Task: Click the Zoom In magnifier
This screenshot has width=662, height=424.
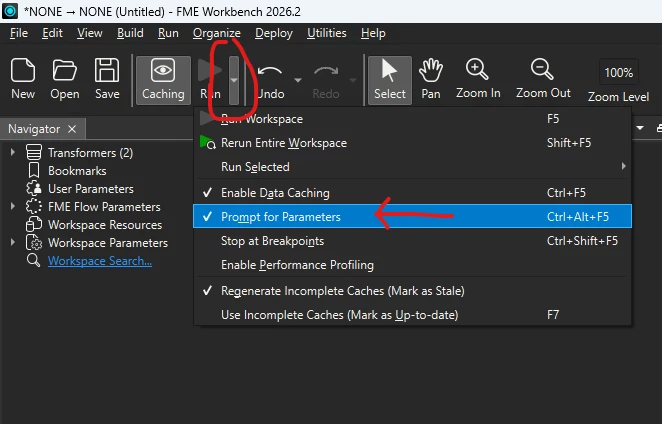Action: [478, 79]
